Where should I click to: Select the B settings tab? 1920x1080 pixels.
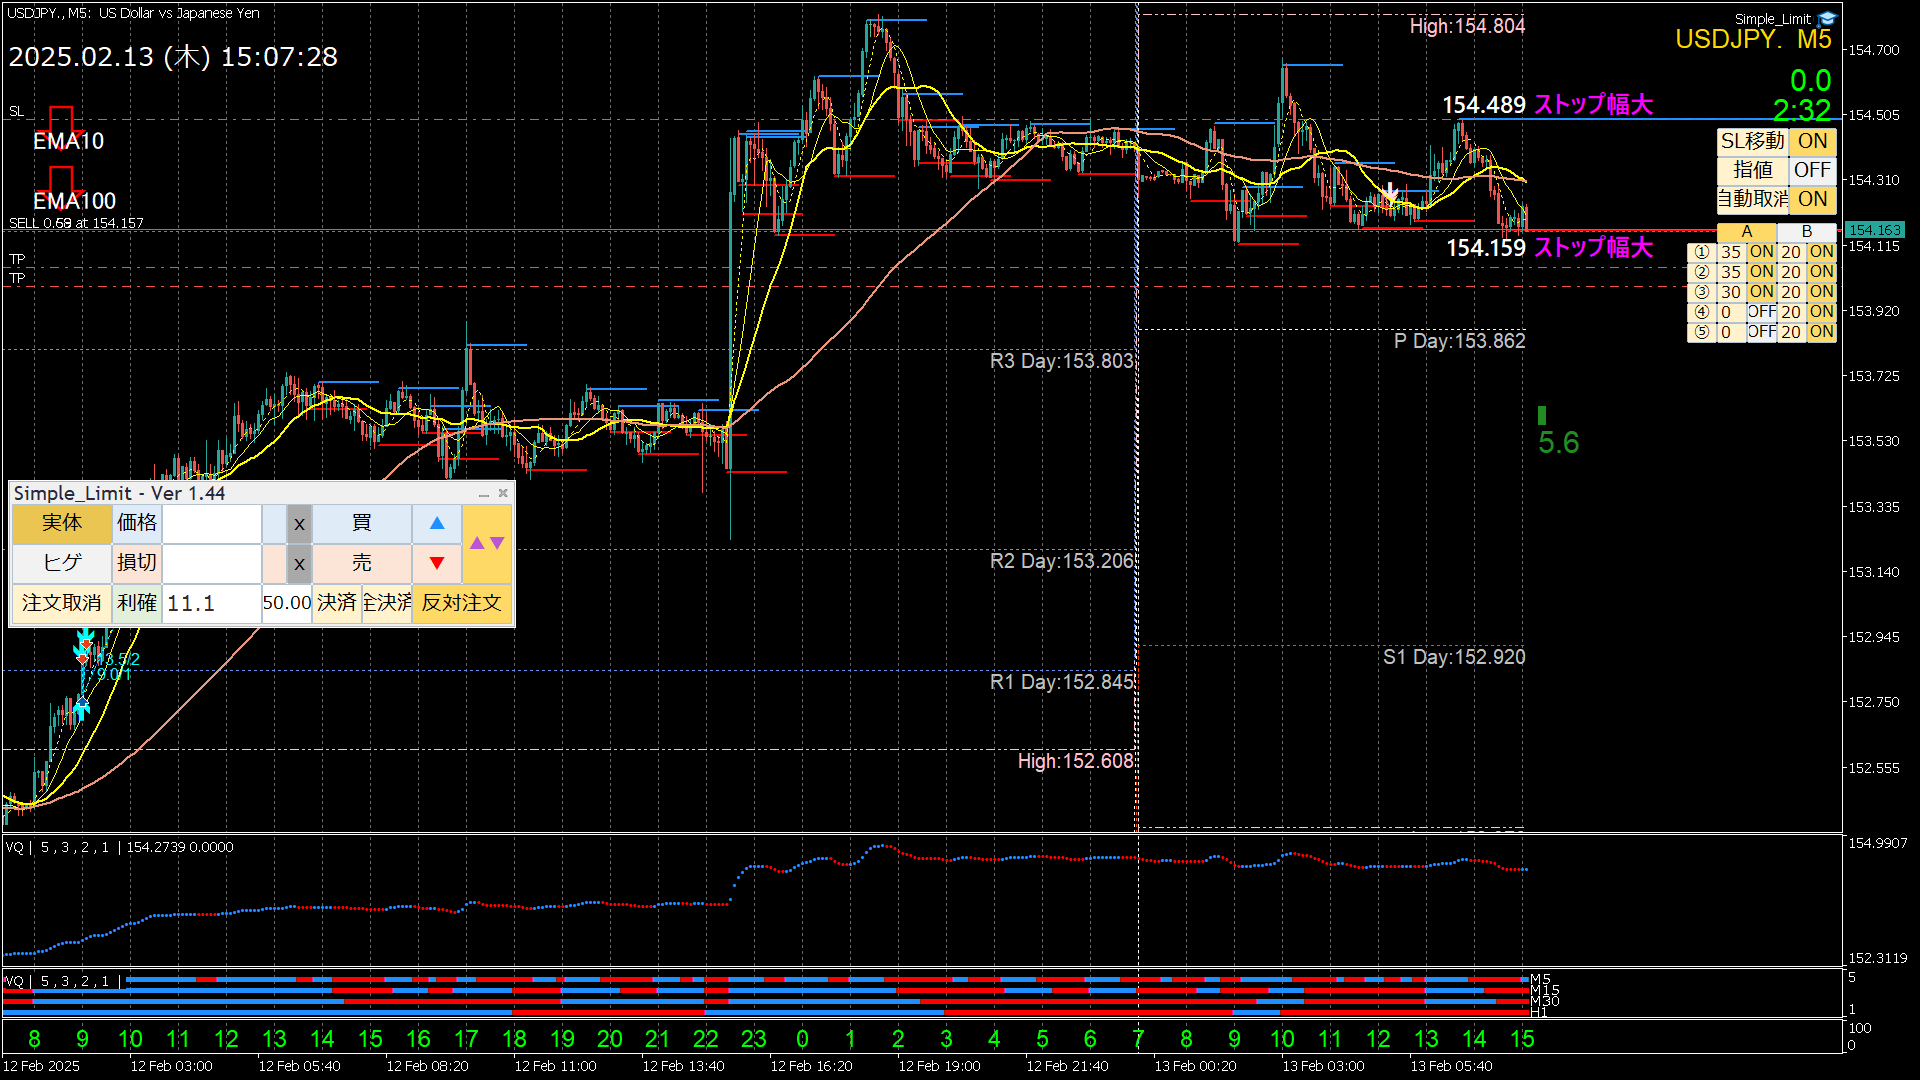[1806, 232]
